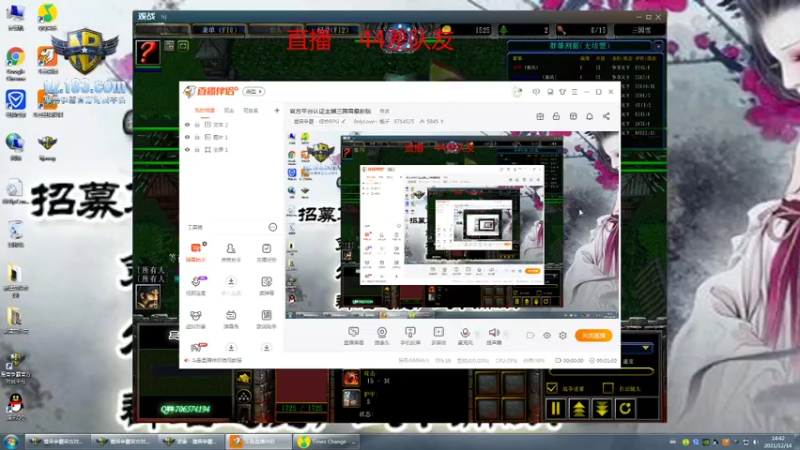Click the toolbox bottom-row middle download icon
This screenshot has width=800, height=450.
(231, 348)
